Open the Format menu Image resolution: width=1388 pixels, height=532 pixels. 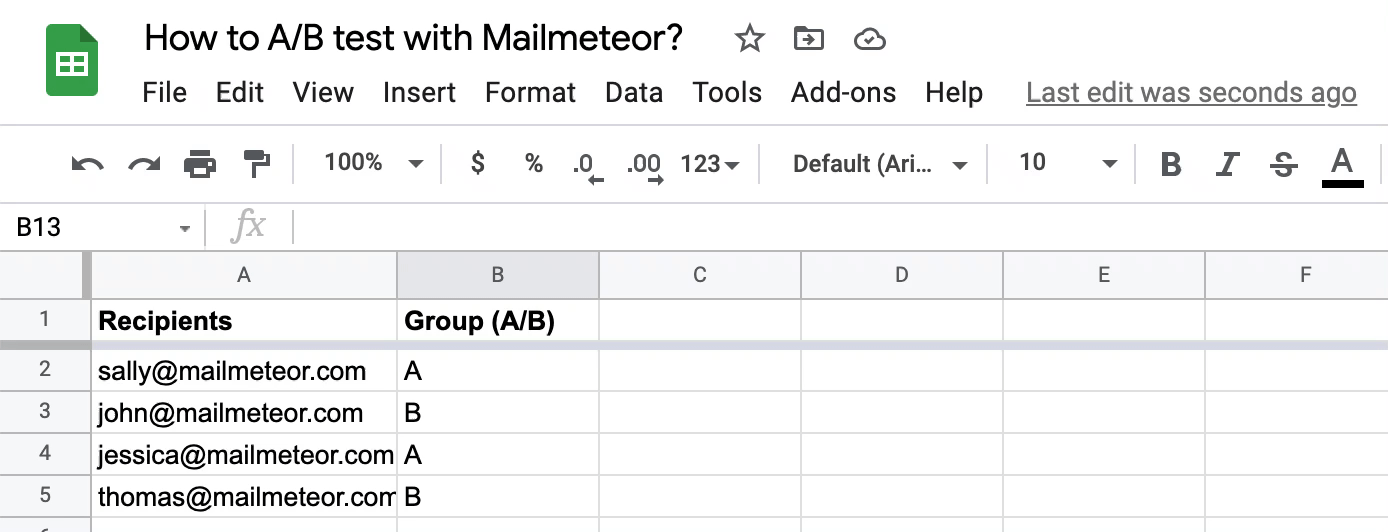click(530, 93)
